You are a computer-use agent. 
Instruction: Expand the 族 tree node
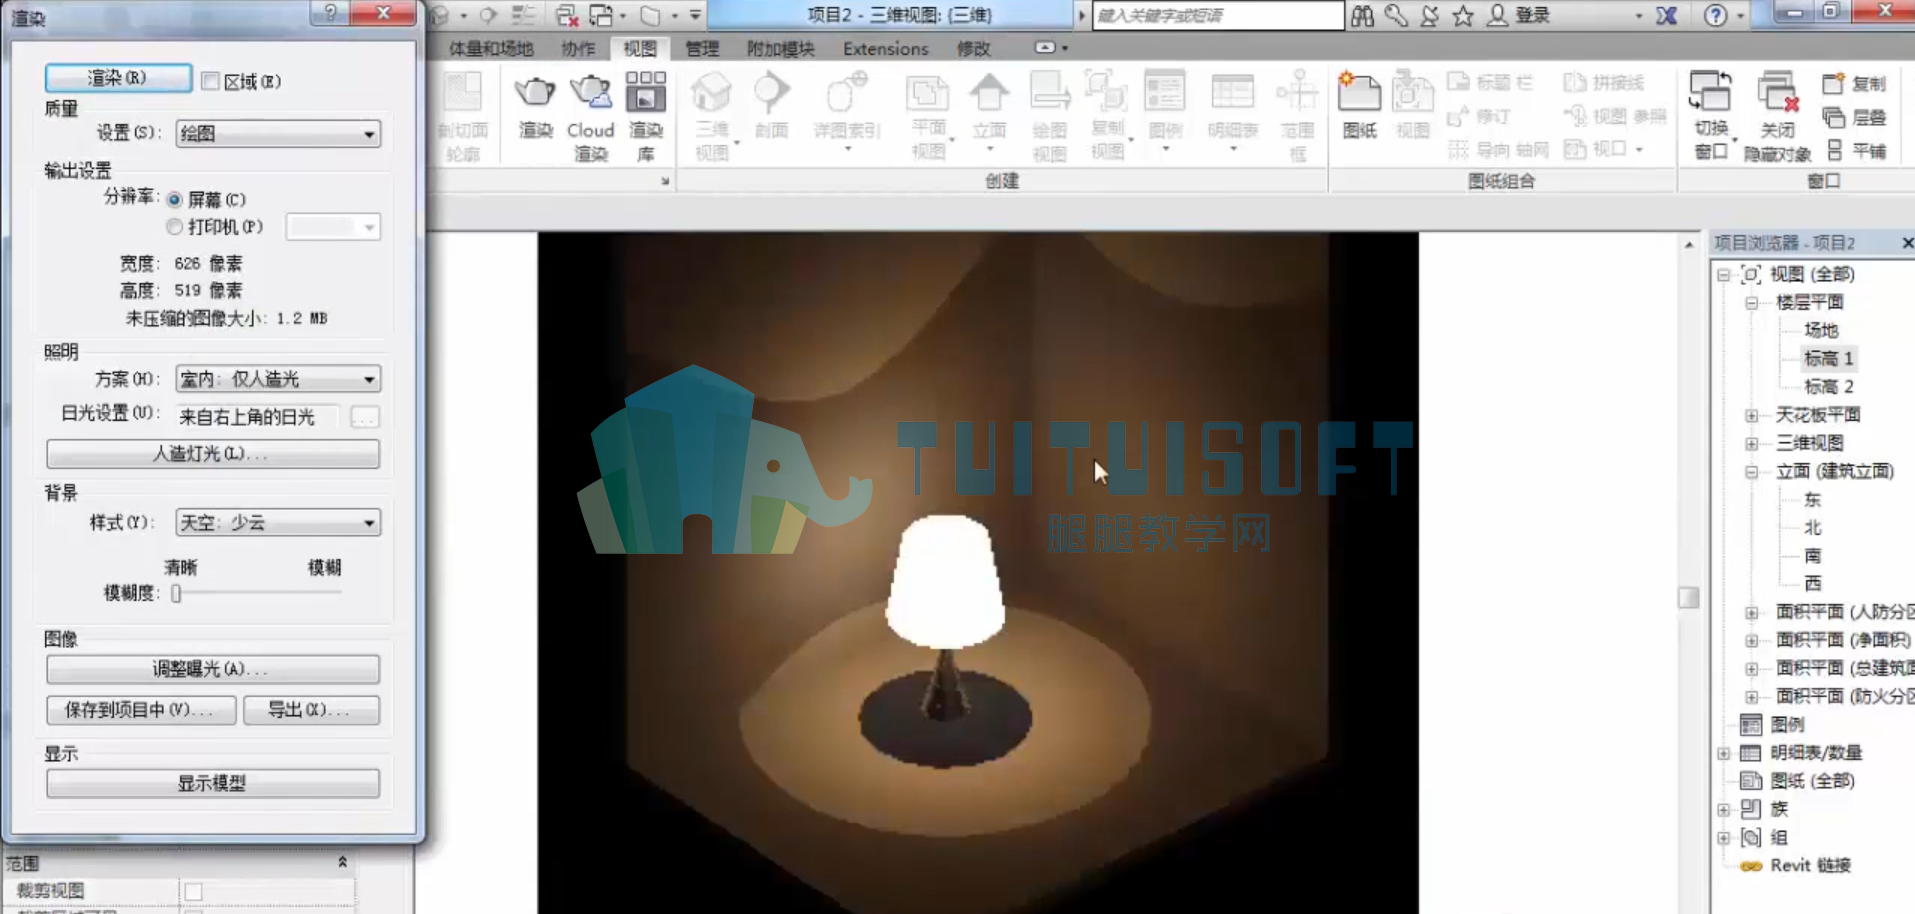(1724, 810)
